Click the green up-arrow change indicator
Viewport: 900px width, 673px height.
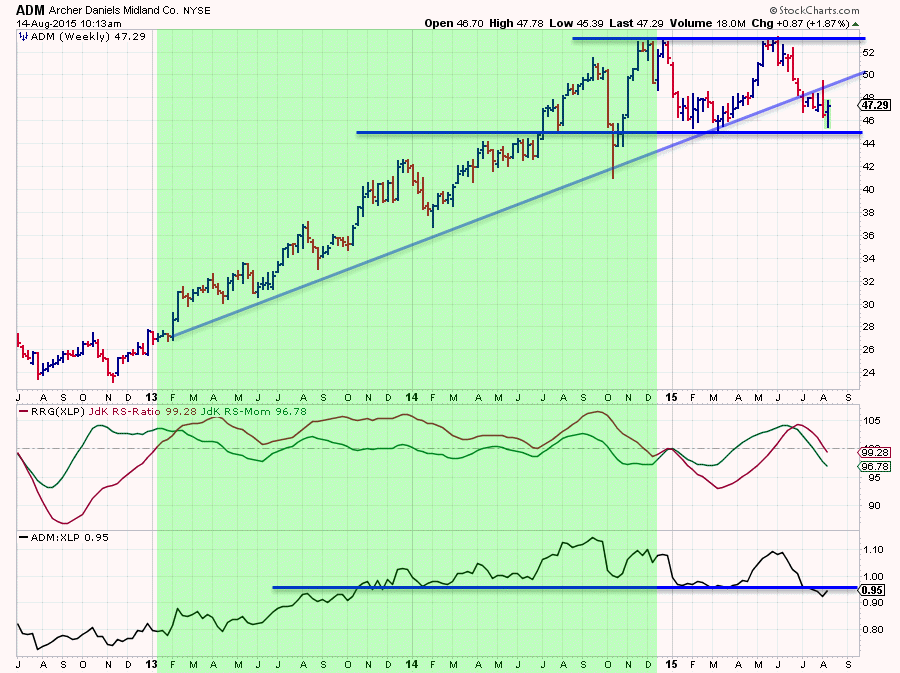(856, 24)
